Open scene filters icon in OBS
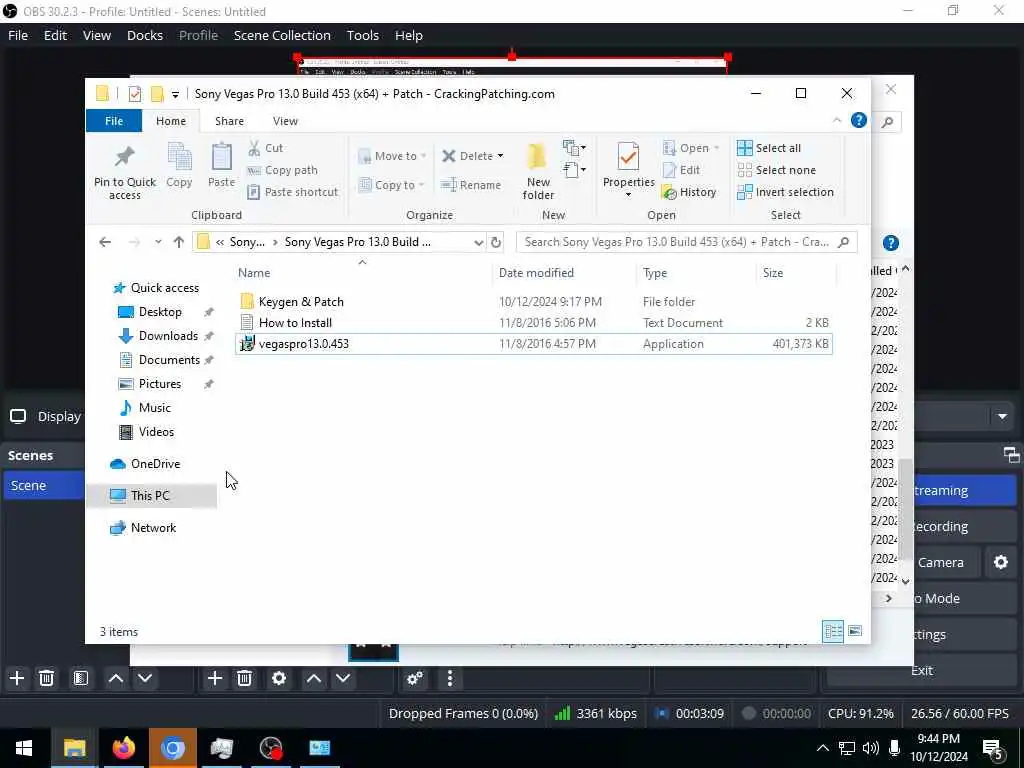1024x768 pixels. (x=80, y=679)
